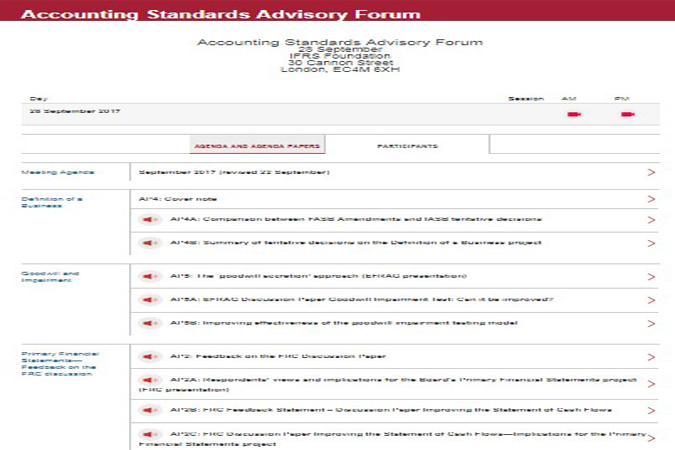Click the London, EC4M 6XH address text
The height and width of the screenshot is (450, 675).
click(x=340, y=69)
